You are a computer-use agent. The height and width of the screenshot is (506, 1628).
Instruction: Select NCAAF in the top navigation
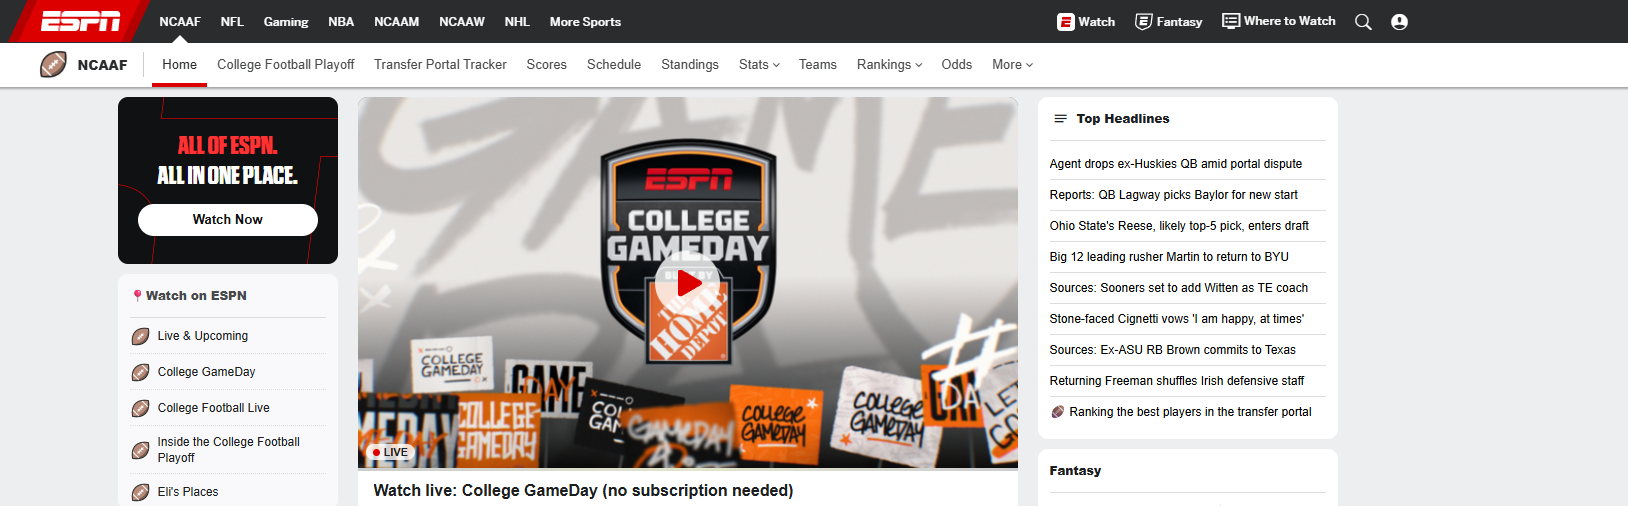[x=180, y=22]
